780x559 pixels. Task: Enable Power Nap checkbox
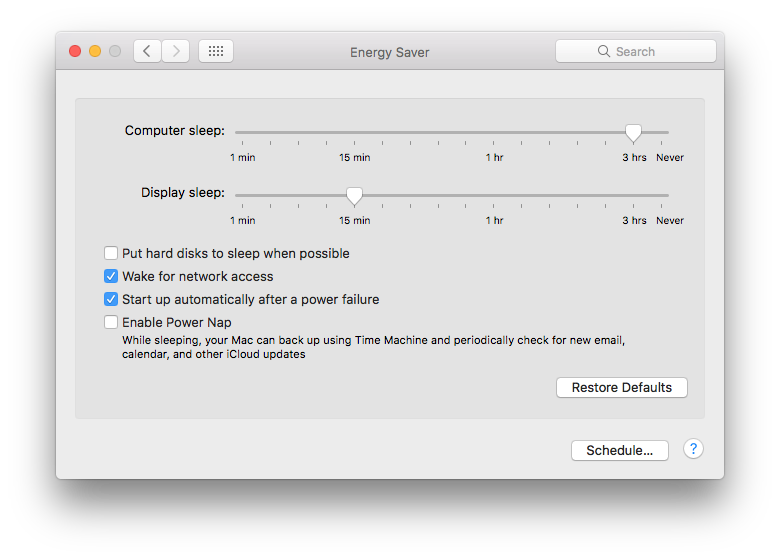point(111,323)
